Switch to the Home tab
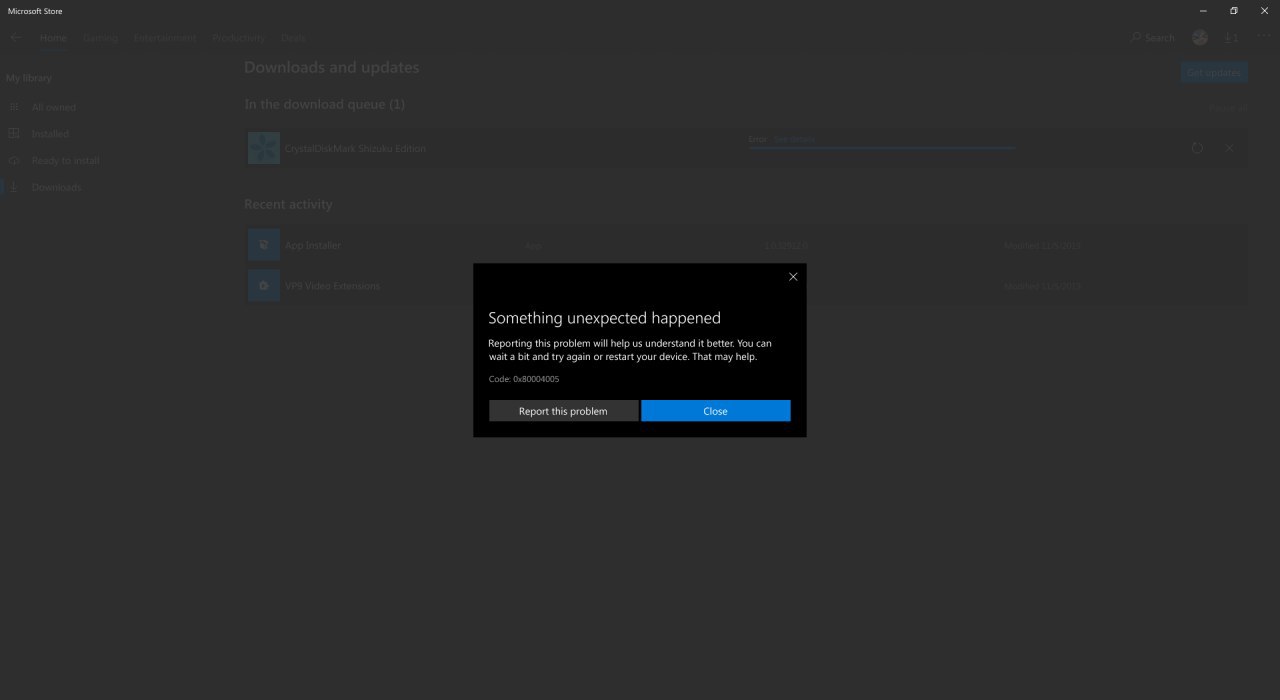Screen dimensions: 1280x700 (53, 38)
